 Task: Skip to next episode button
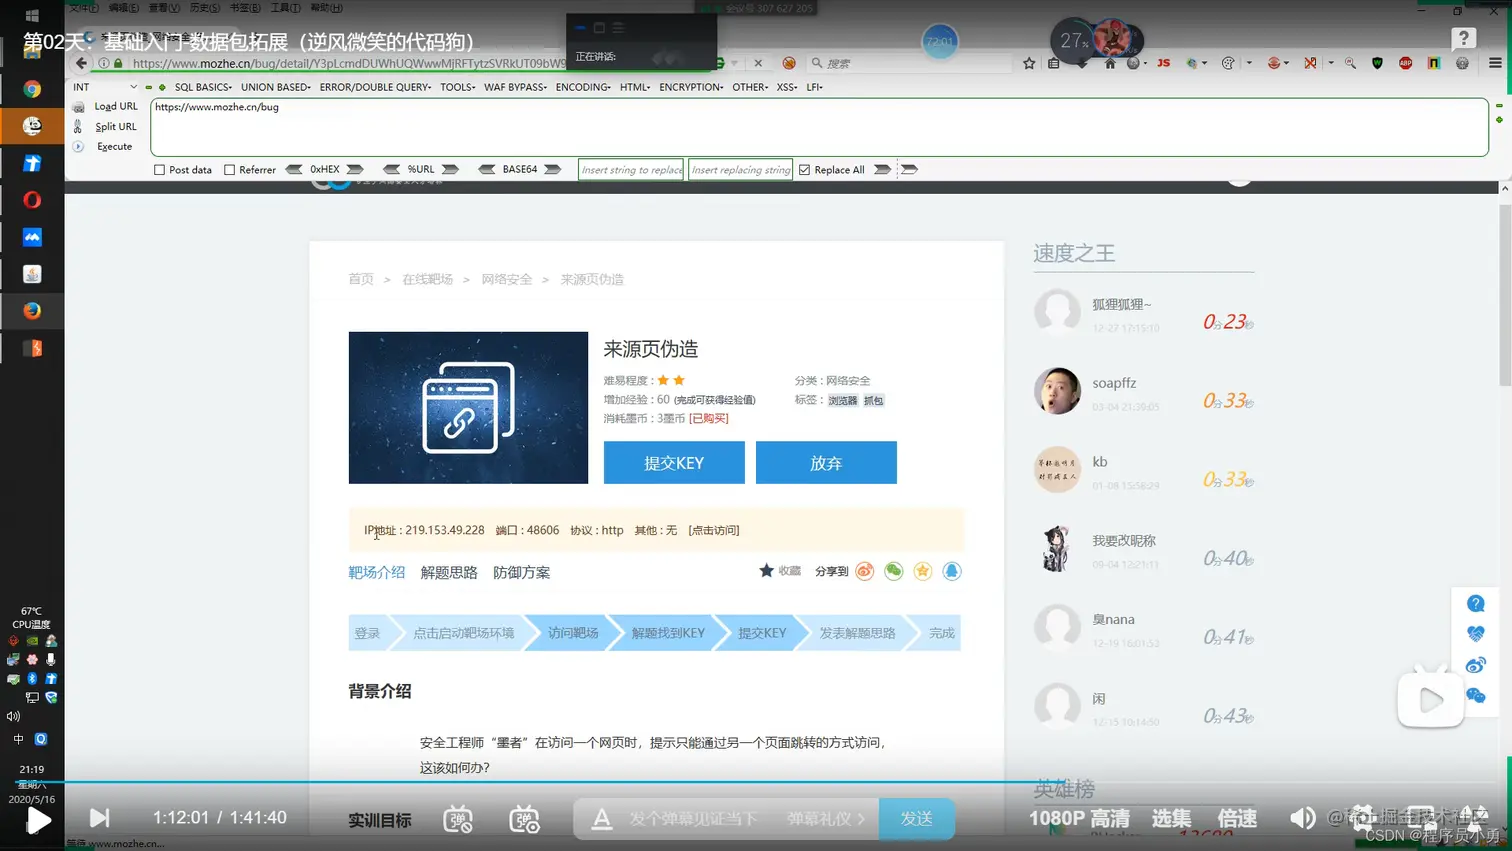[x=100, y=818]
